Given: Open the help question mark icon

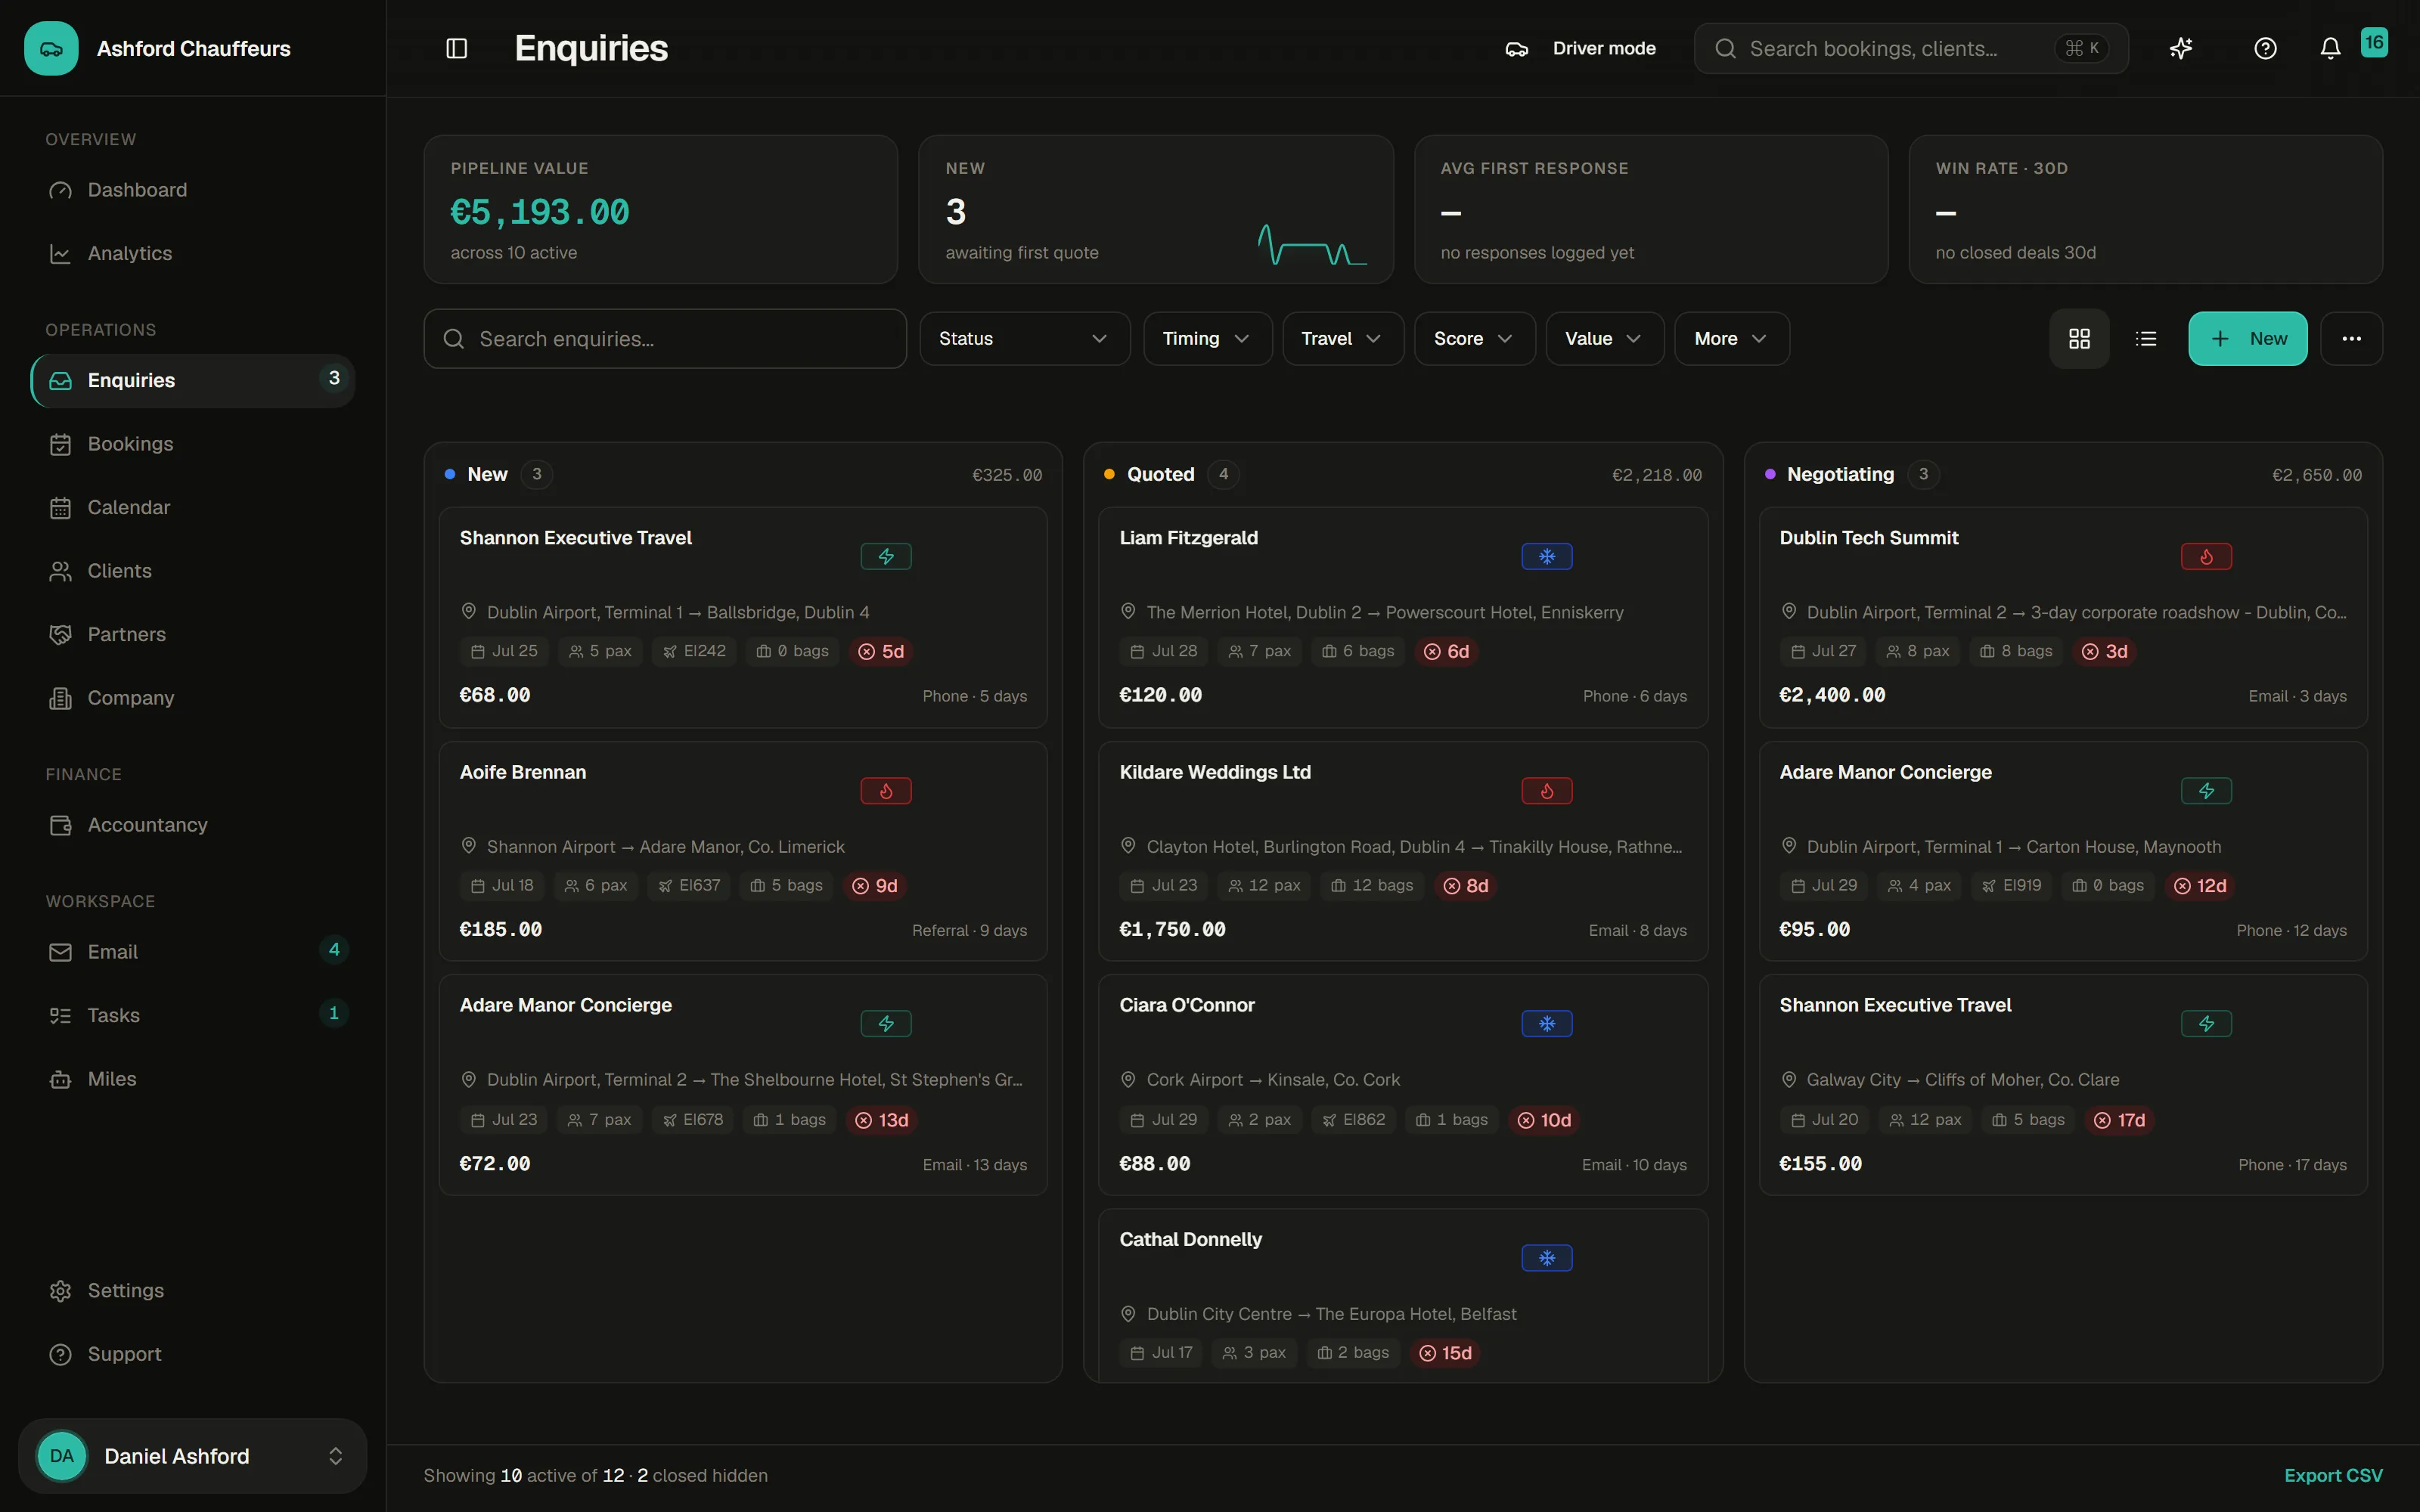Looking at the screenshot, I should 2265,48.
